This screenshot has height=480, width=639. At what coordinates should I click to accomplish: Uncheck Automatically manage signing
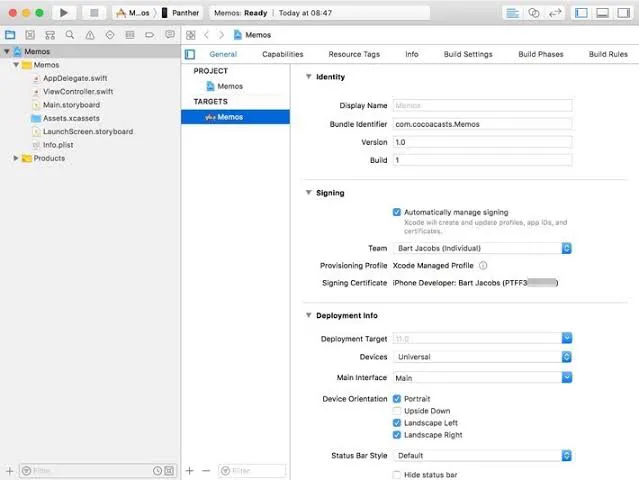397,212
